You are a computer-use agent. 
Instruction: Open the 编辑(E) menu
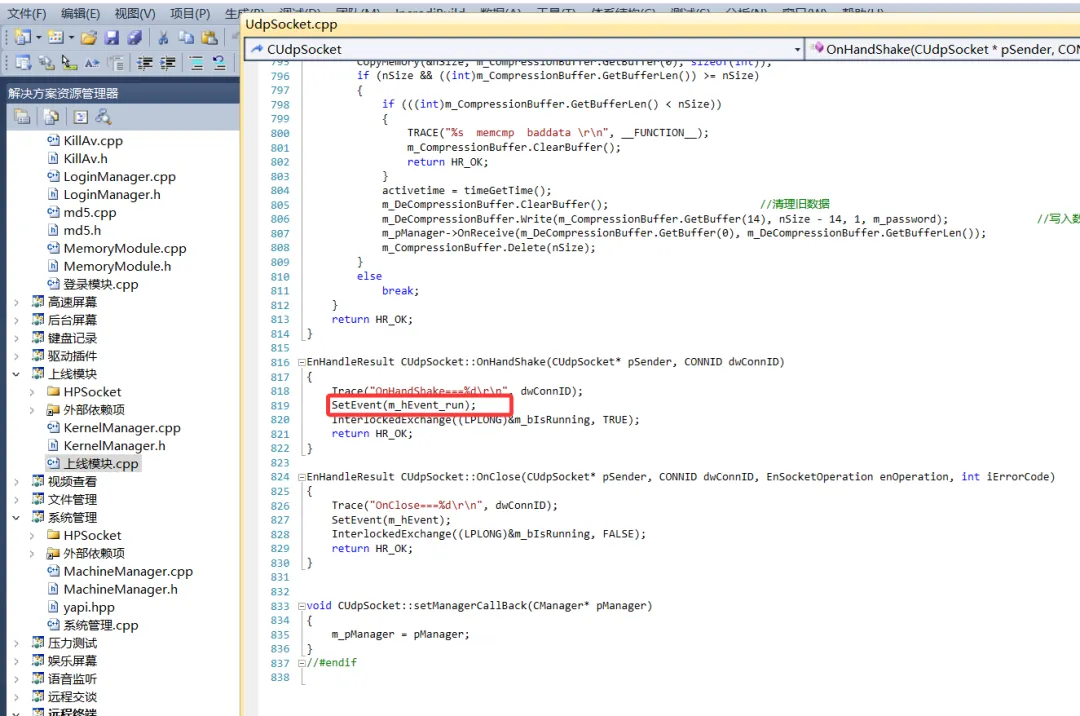coord(80,14)
